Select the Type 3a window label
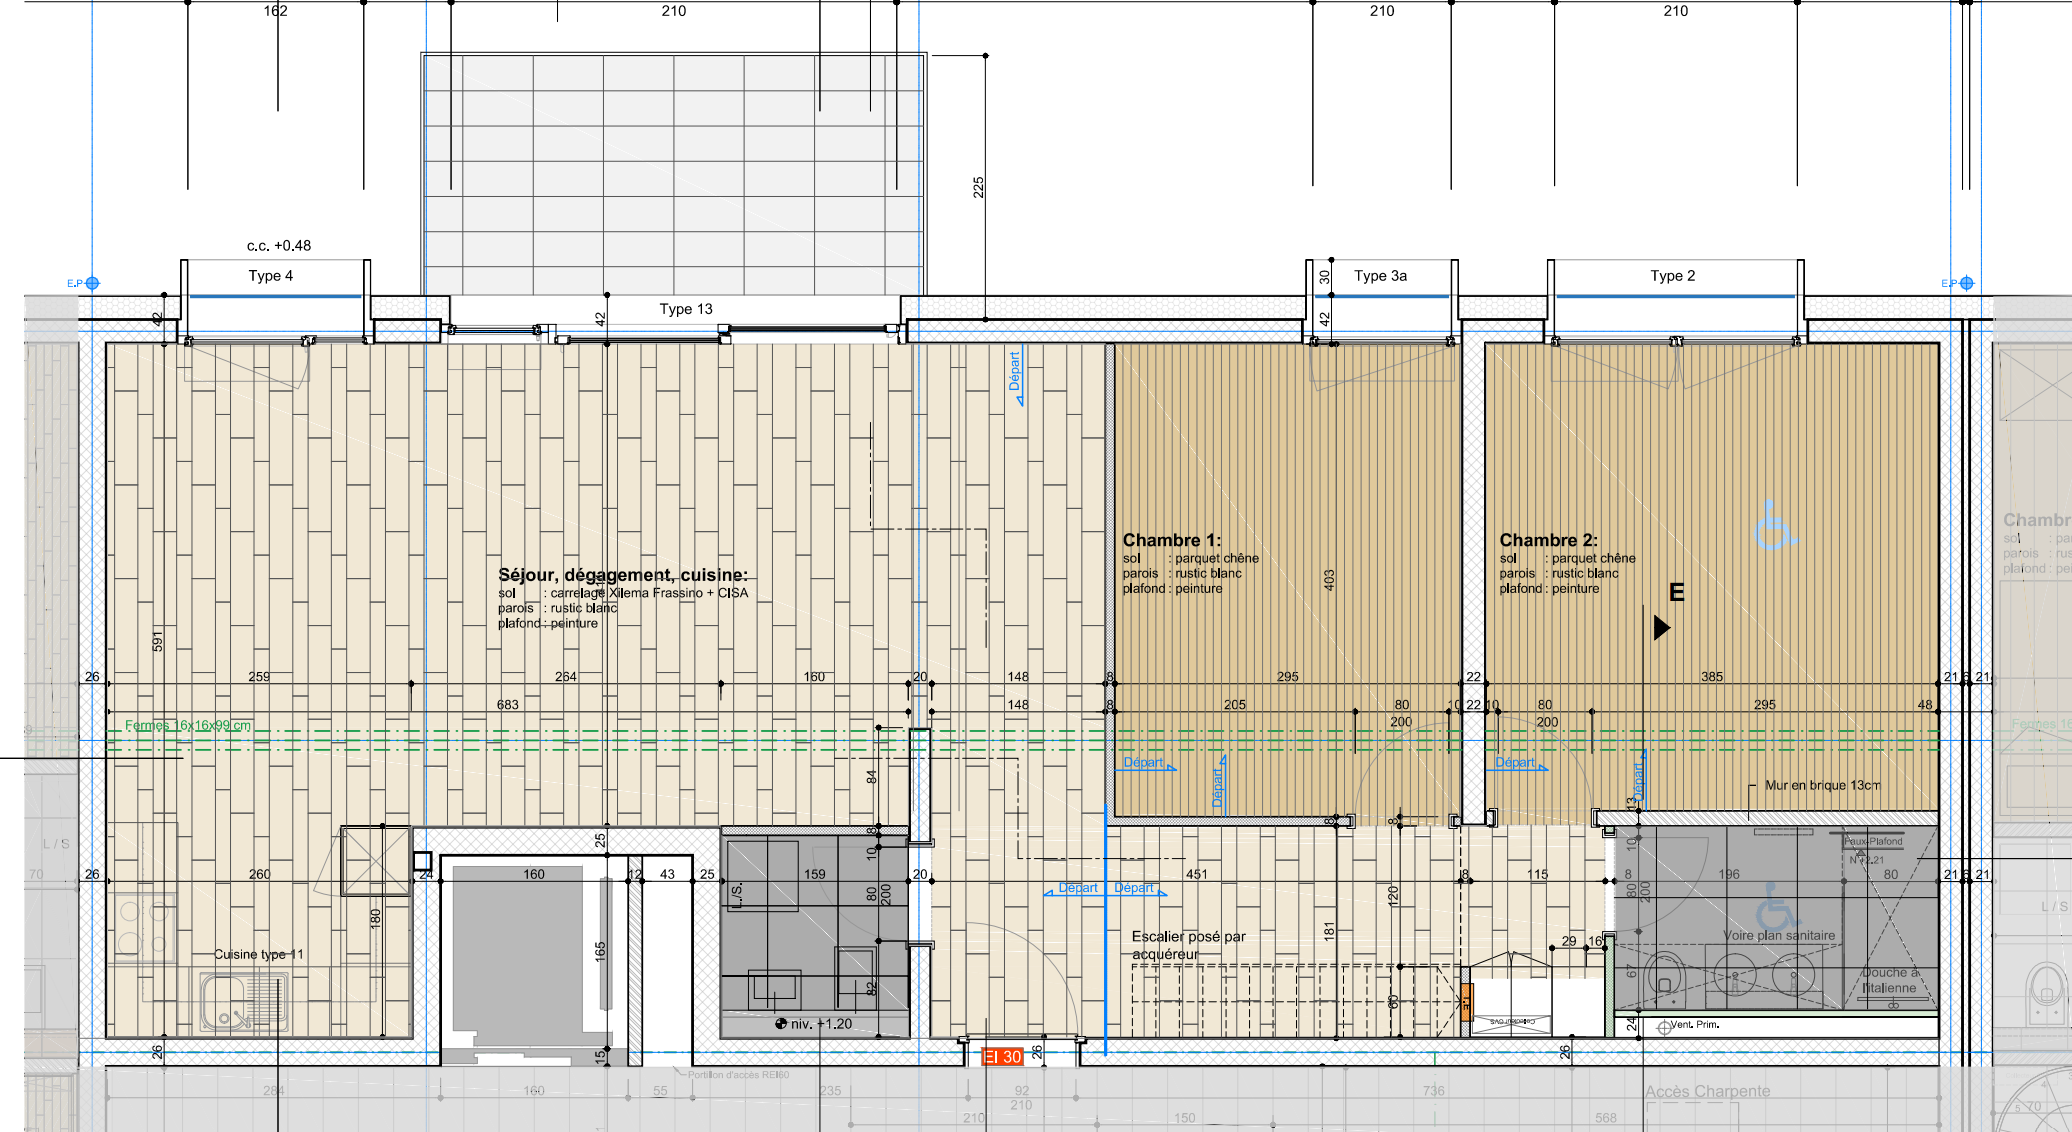 pyautogui.click(x=1380, y=276)
